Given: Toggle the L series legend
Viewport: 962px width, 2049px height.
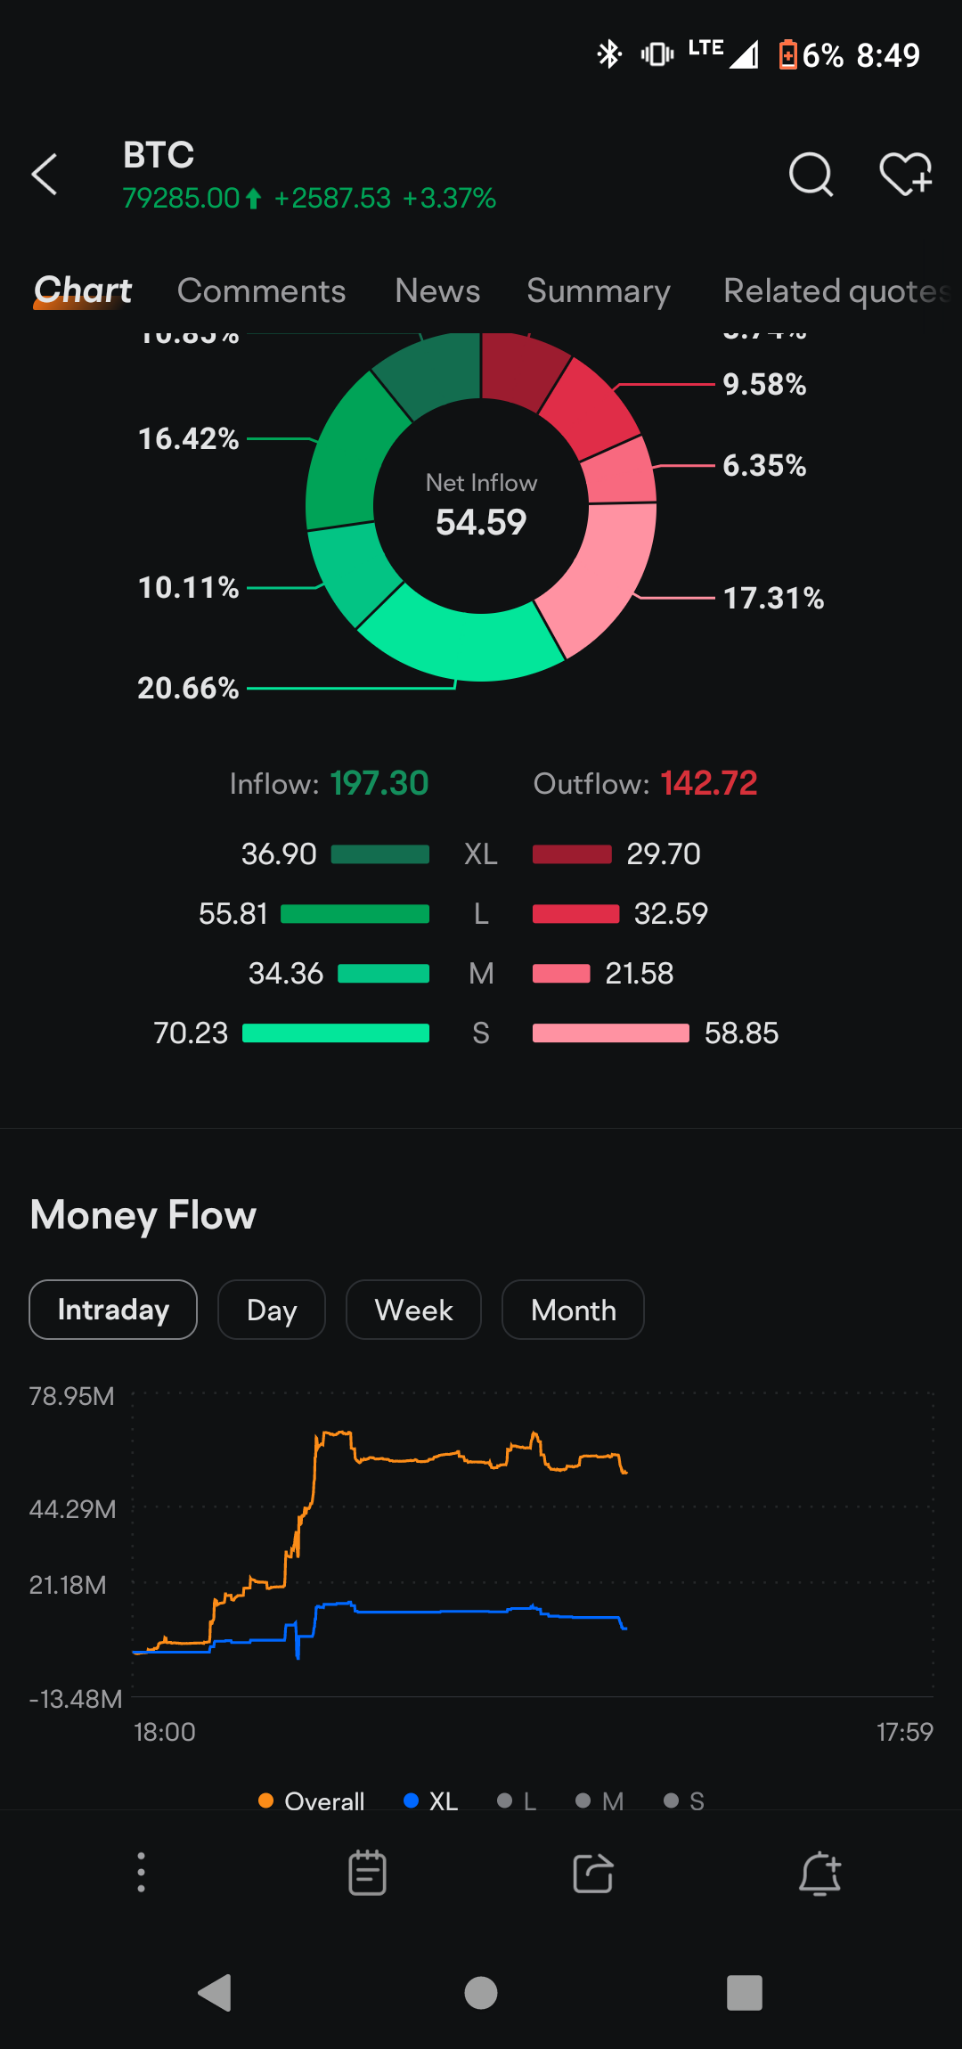Looking at the screenshot, I should [x=517, y=1801].
